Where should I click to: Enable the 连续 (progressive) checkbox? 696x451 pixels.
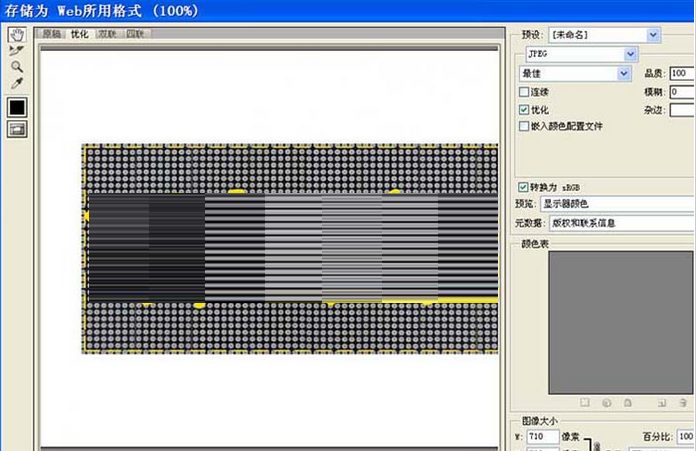click(x=524, y=92)
